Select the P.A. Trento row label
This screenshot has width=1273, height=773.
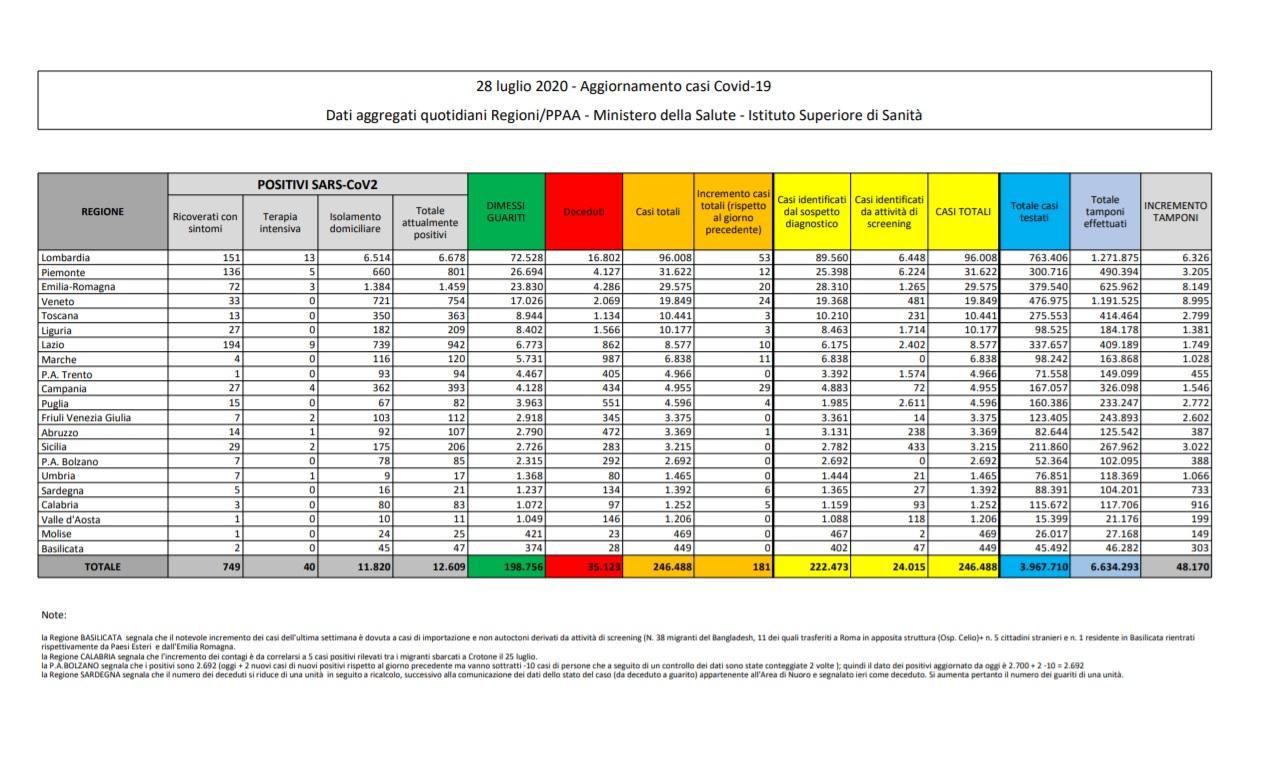coord(65,374)
